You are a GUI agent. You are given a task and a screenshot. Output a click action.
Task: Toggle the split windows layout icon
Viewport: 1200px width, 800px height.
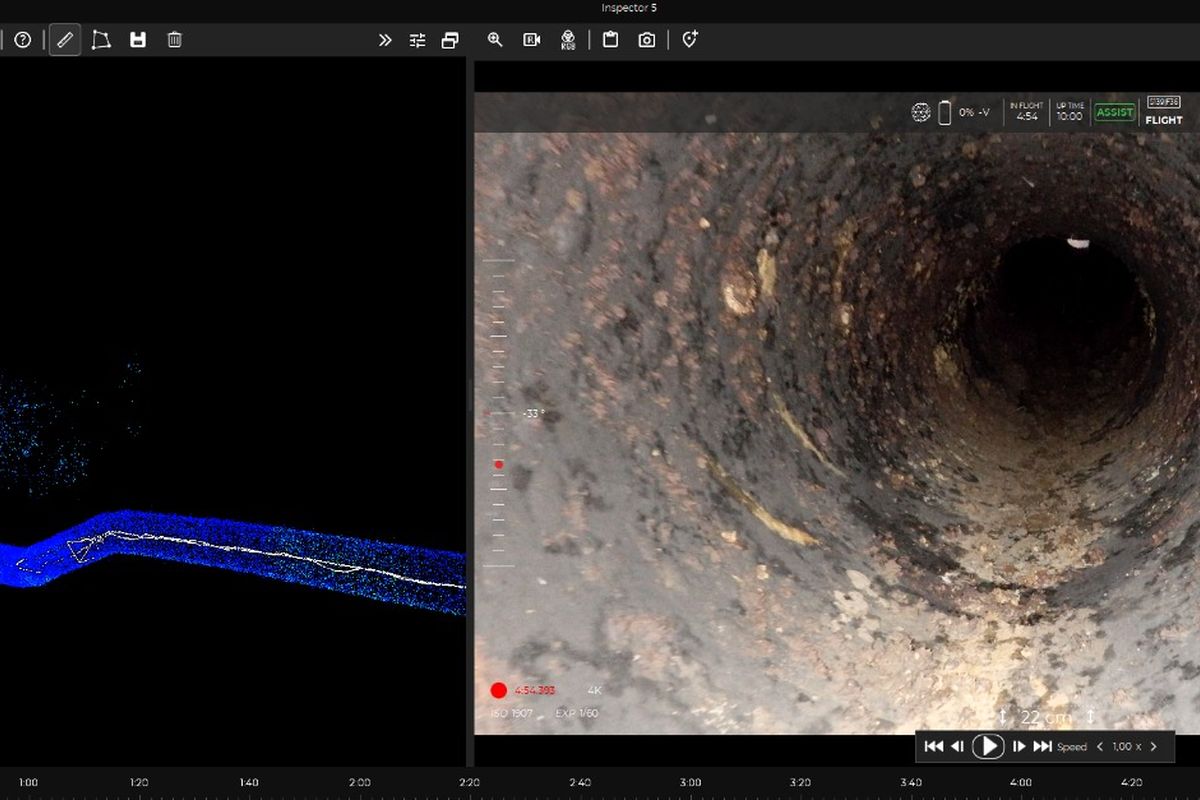click(x=450, y=40)
